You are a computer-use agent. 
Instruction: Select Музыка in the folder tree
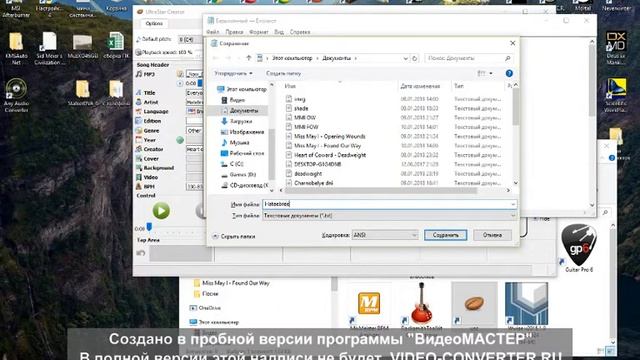coord(235,142)
